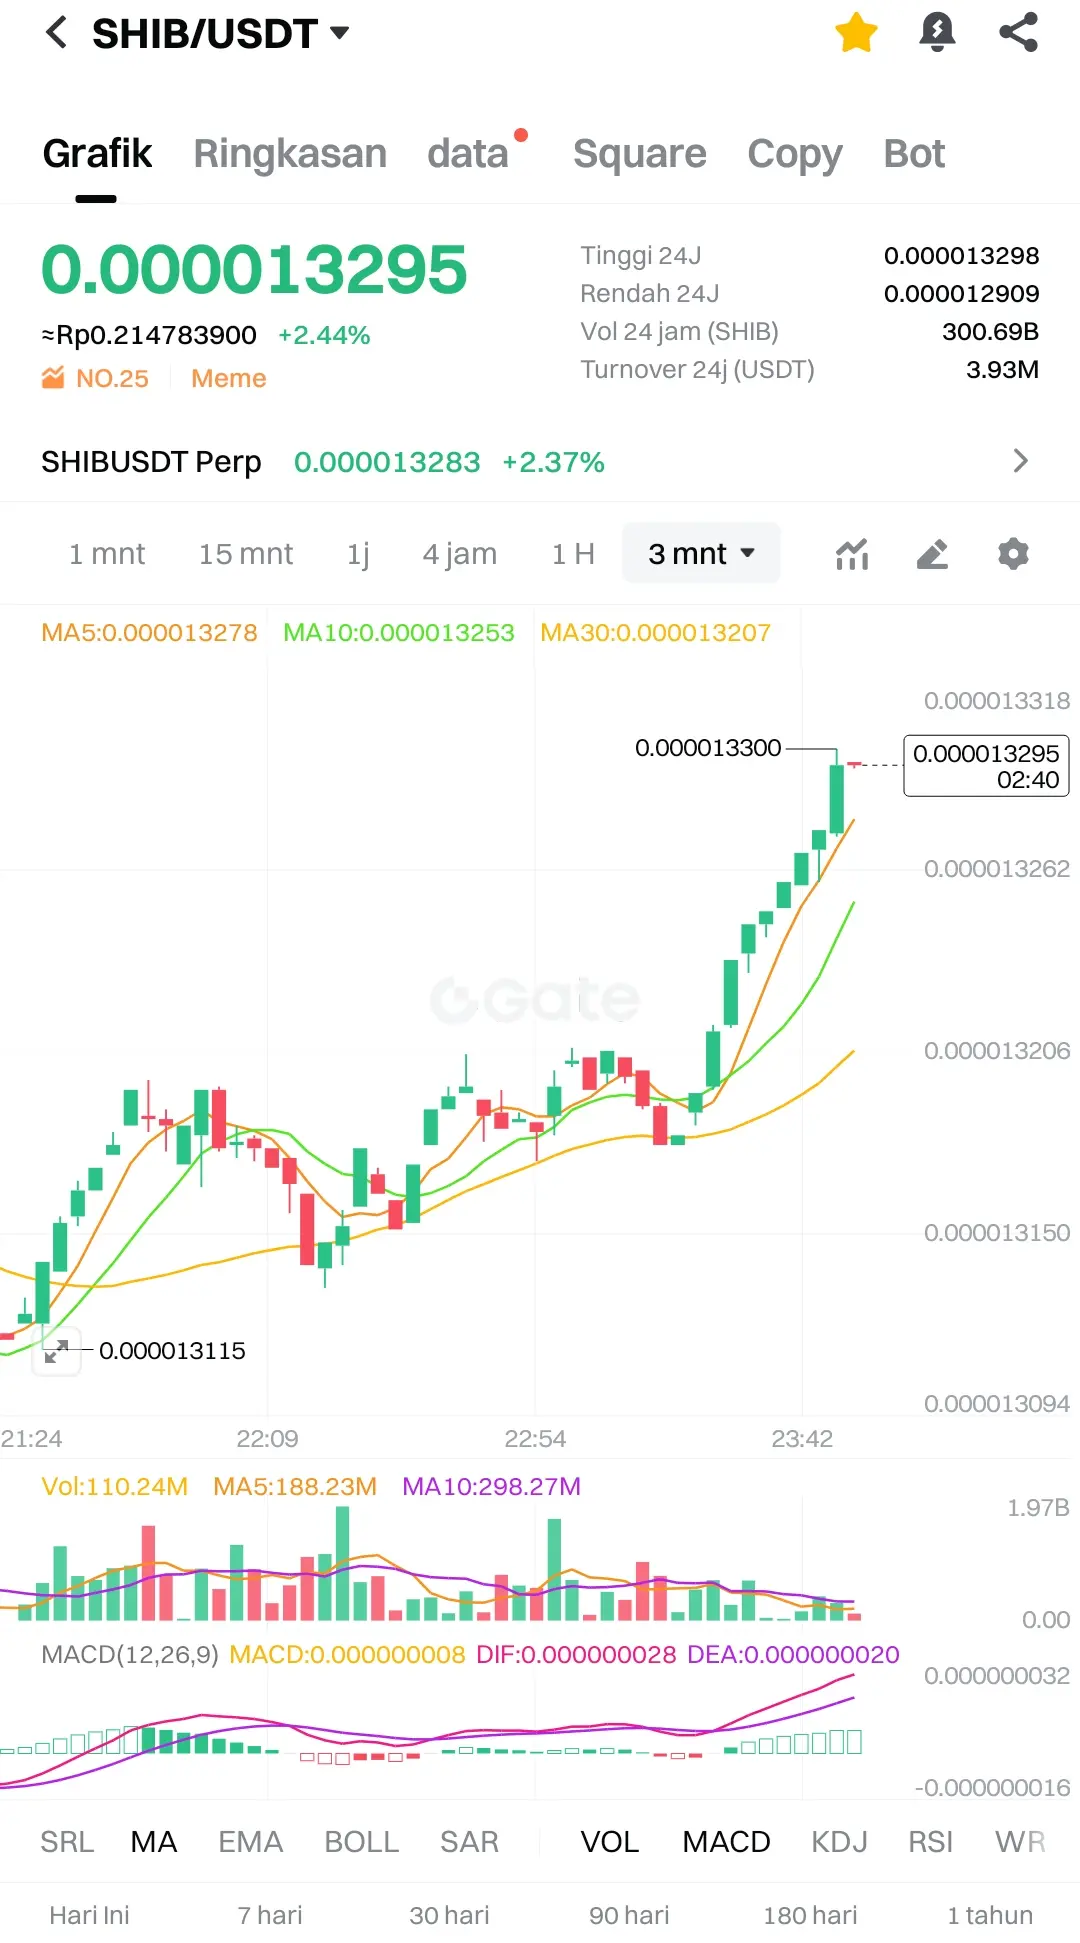Select the 1 H timeframe
1080x1943 pixels.
tap(573, 554)
